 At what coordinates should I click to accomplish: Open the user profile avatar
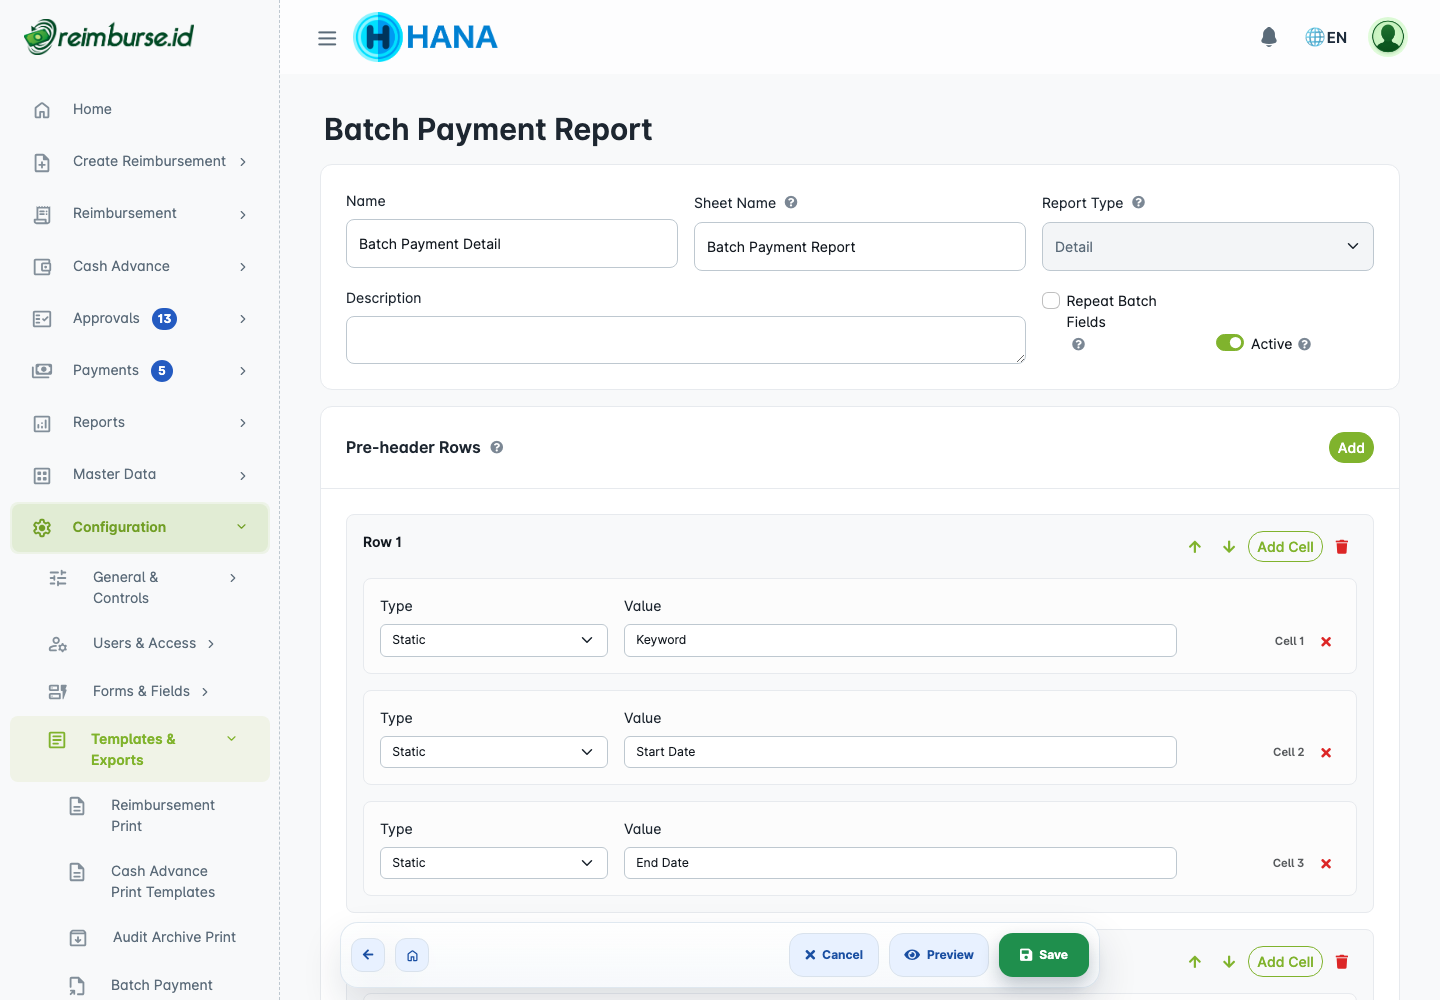point(1388,37)
